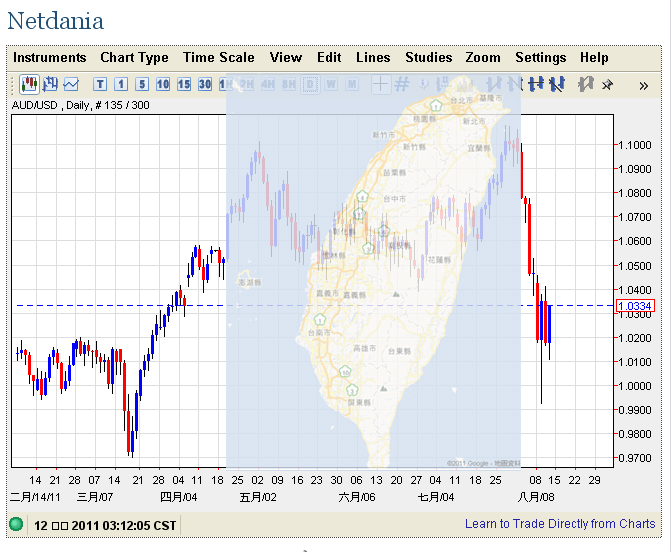Click the 八月/08 date axis label

536,497
